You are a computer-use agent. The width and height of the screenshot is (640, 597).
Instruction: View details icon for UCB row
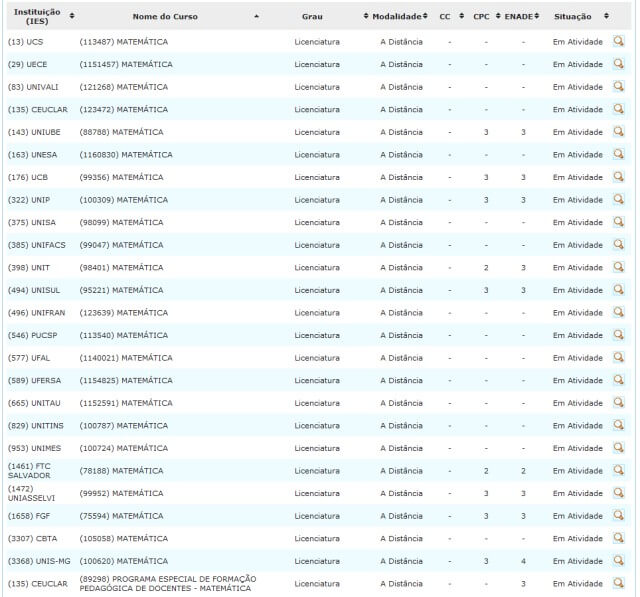tap(618, 177)
